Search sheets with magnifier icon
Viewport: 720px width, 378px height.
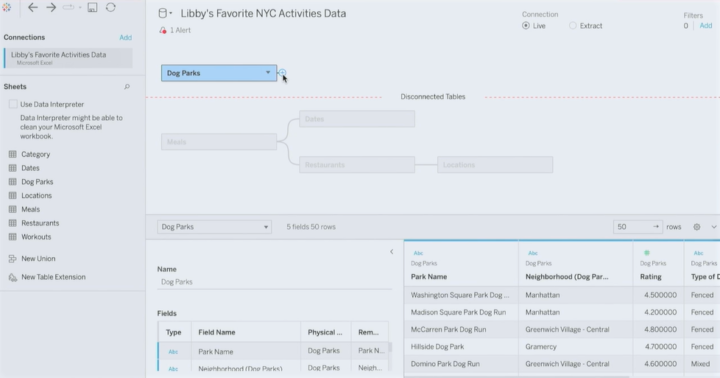127,87
